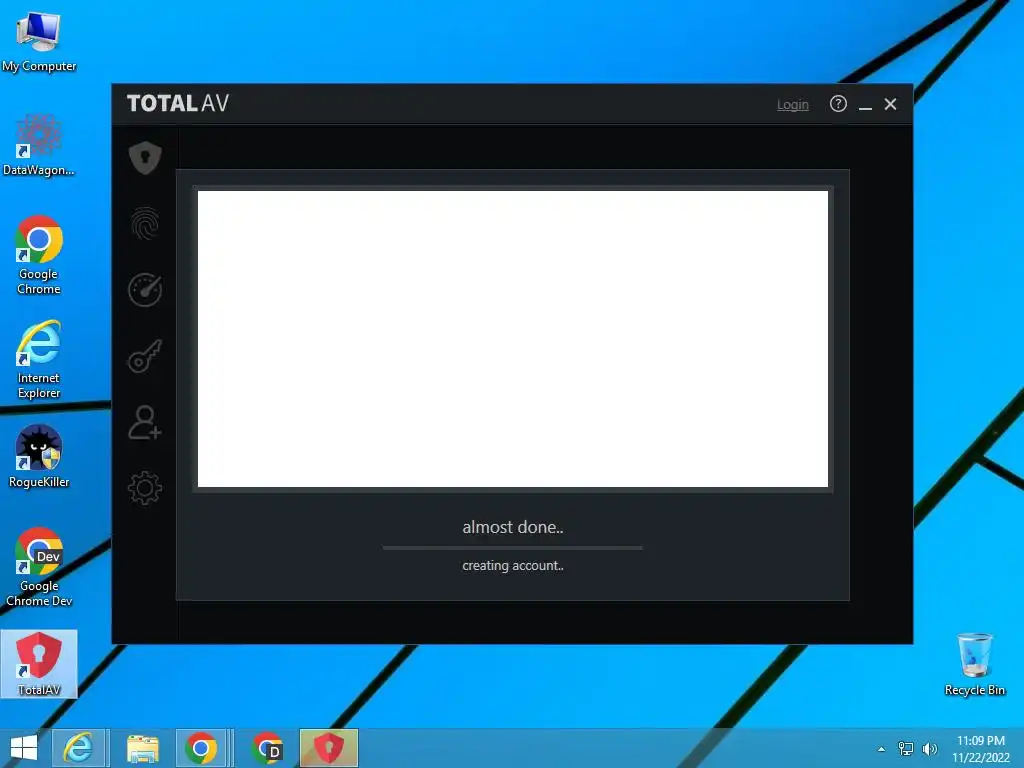This screenshot has height=768, width=1024.
Task: Select the TotalAV desktop shortcut
Action: (x=39, y=664)
